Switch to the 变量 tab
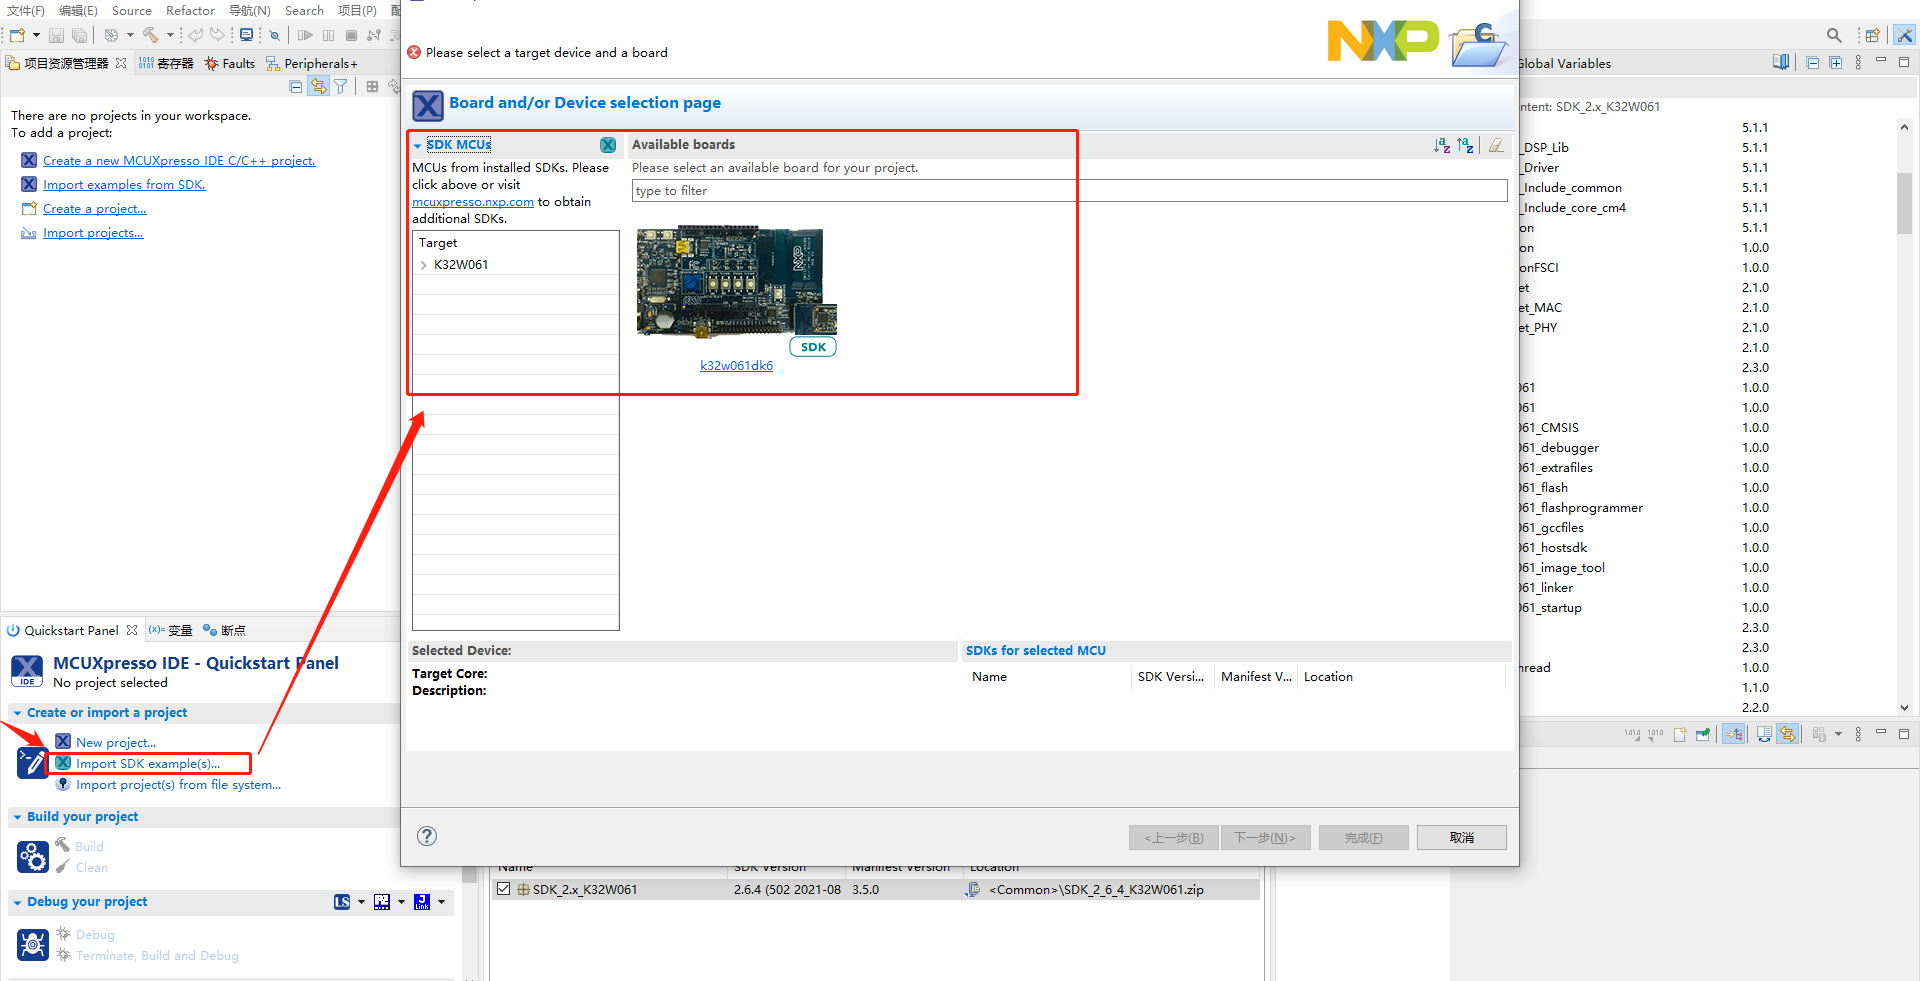The width and height of the screenshot is (1920, 981). [171, 630]
